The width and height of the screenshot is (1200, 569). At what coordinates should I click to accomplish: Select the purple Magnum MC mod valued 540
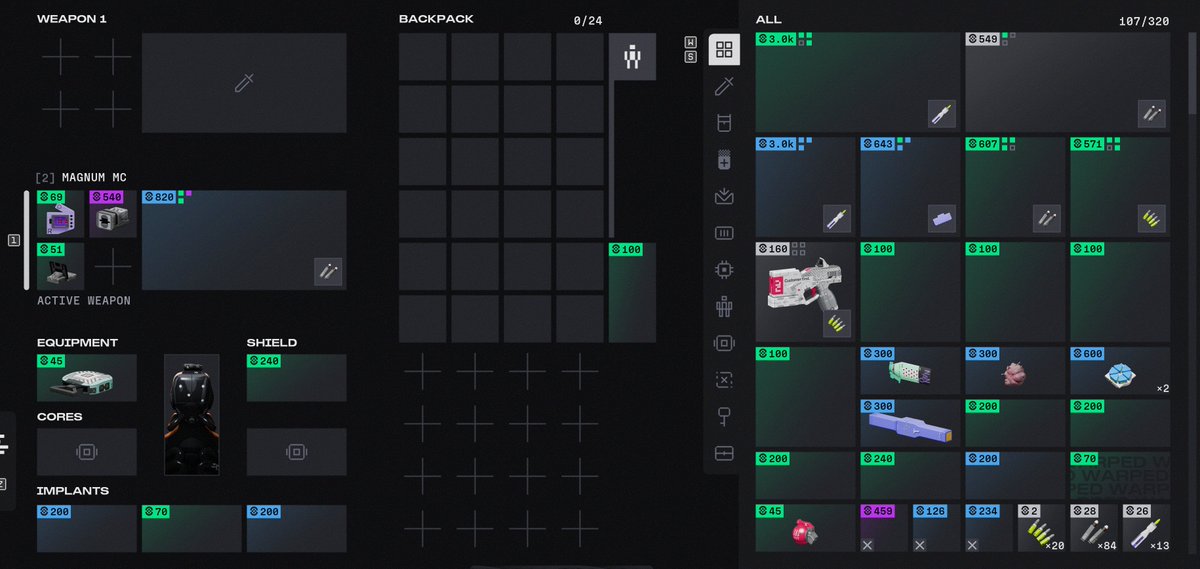tap(113, 214)
